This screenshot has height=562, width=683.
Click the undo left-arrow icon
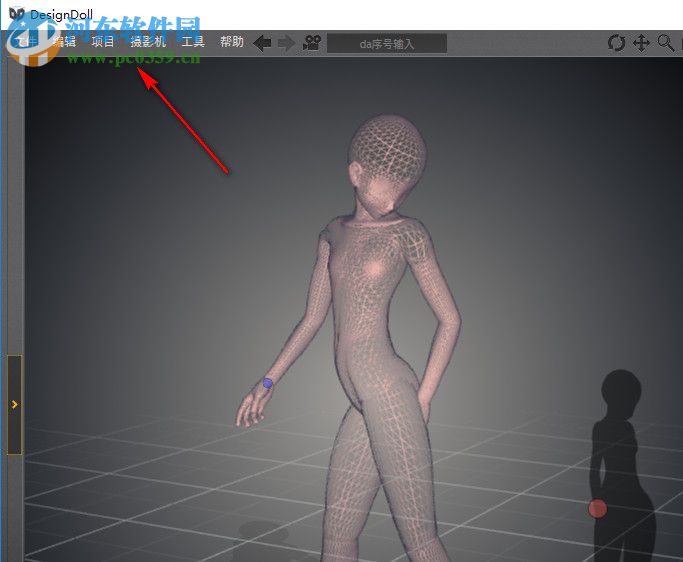click(x=262, y=43)
